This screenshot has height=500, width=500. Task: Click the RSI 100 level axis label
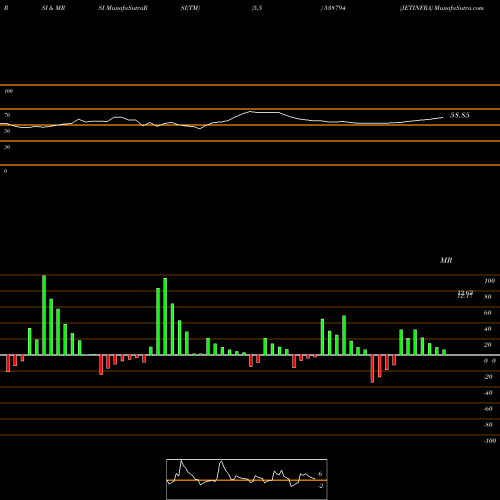pos(8,91)
